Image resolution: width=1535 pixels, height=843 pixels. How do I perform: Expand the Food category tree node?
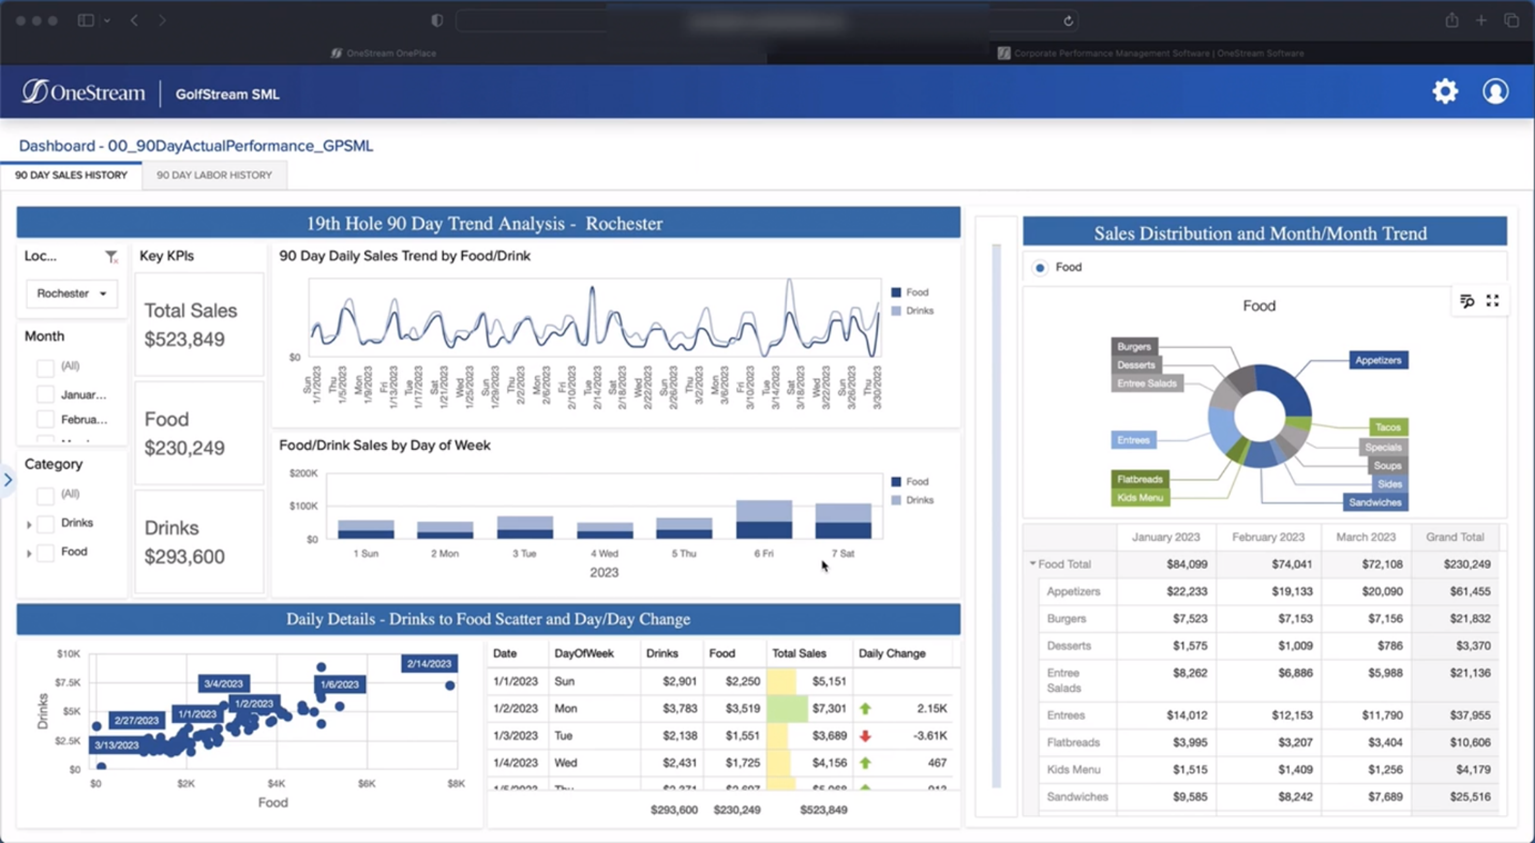click(29, 553)
